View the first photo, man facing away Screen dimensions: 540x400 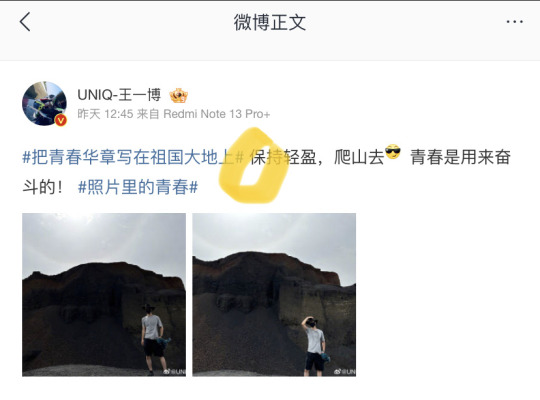point(104,295)
